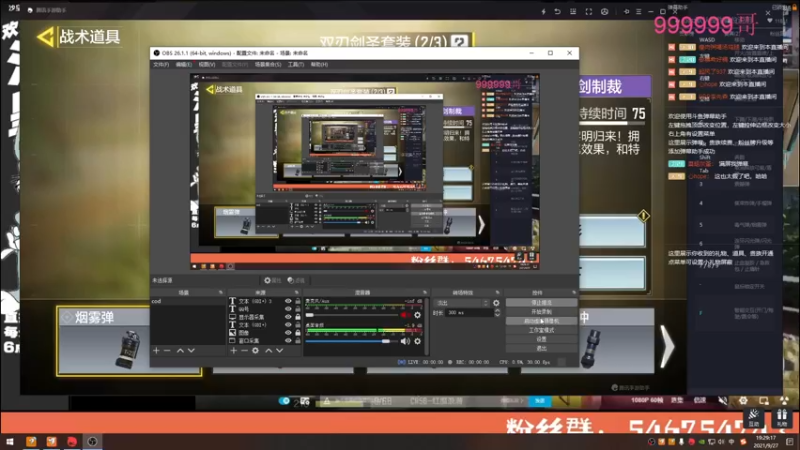
Task: Toggle lock on 显示器采集 source
Action: click(x=298, y=317)
